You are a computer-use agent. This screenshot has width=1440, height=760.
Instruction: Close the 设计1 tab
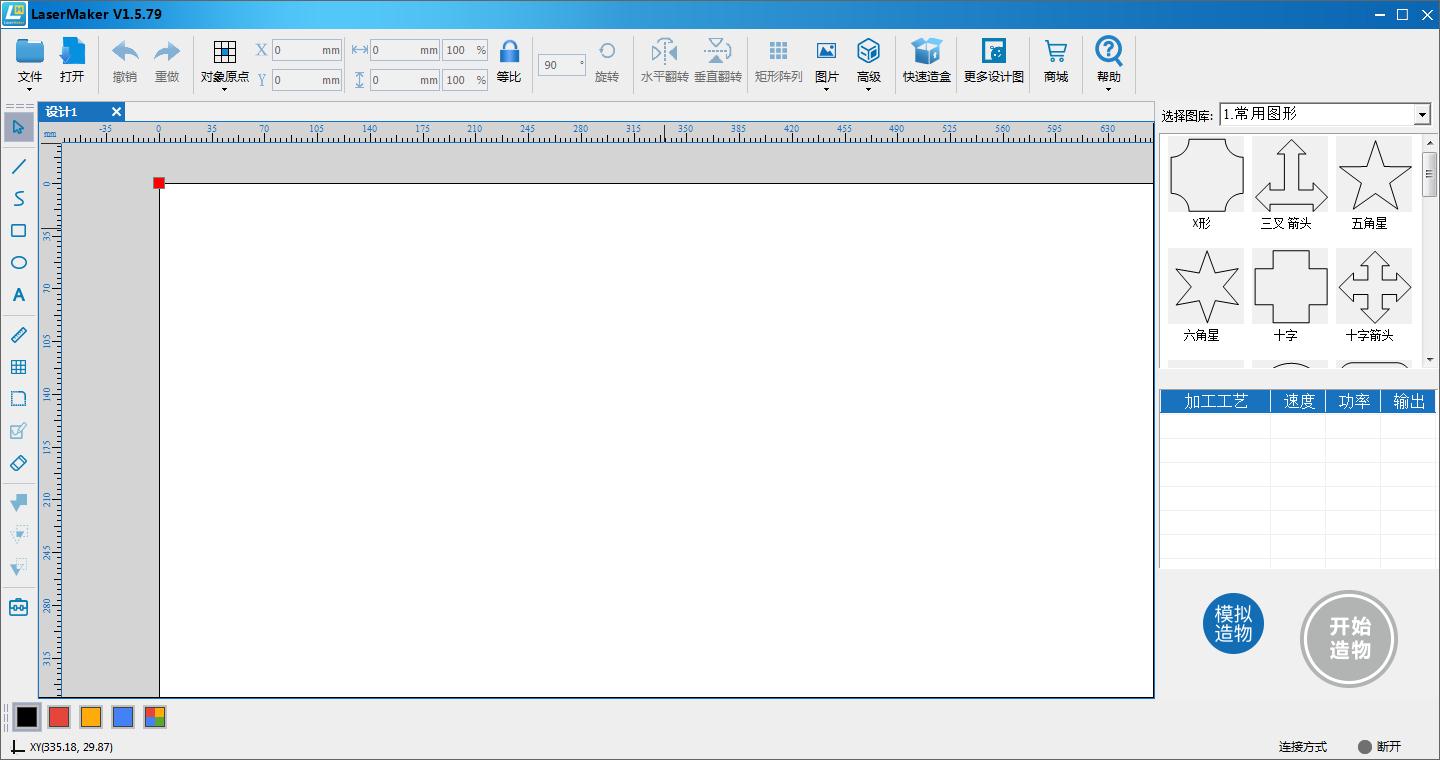pyautogui.click(x=116, y=112)
